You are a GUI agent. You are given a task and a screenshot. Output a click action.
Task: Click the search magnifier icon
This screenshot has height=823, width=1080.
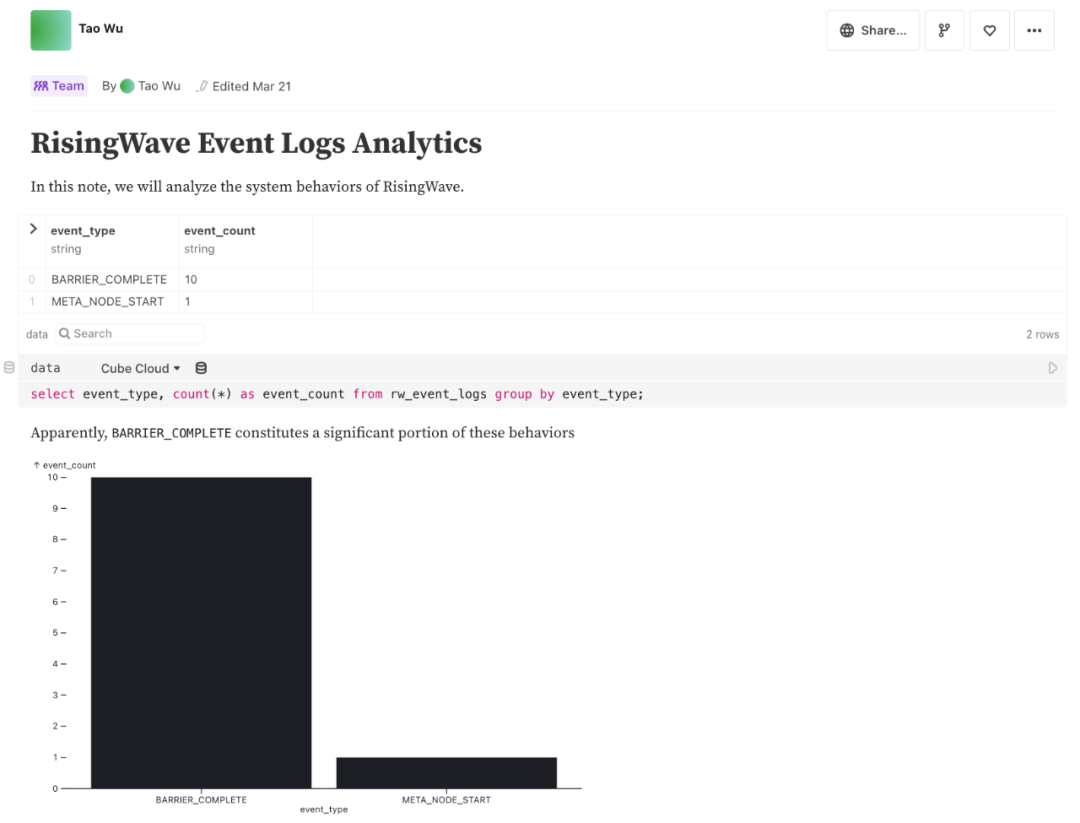coord(65,334)
